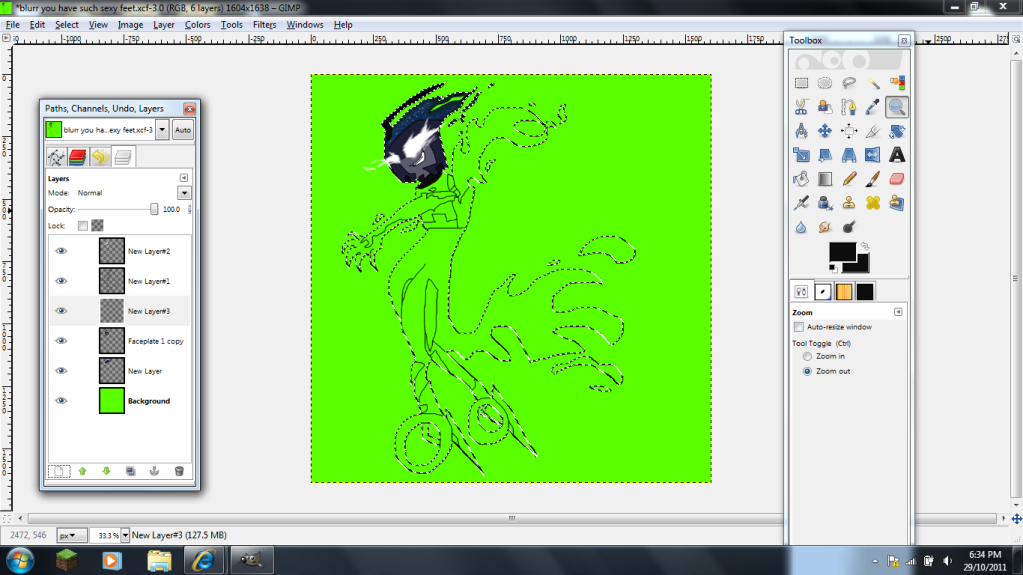
Task: Open the Filters menu
Action: point(264,24)
